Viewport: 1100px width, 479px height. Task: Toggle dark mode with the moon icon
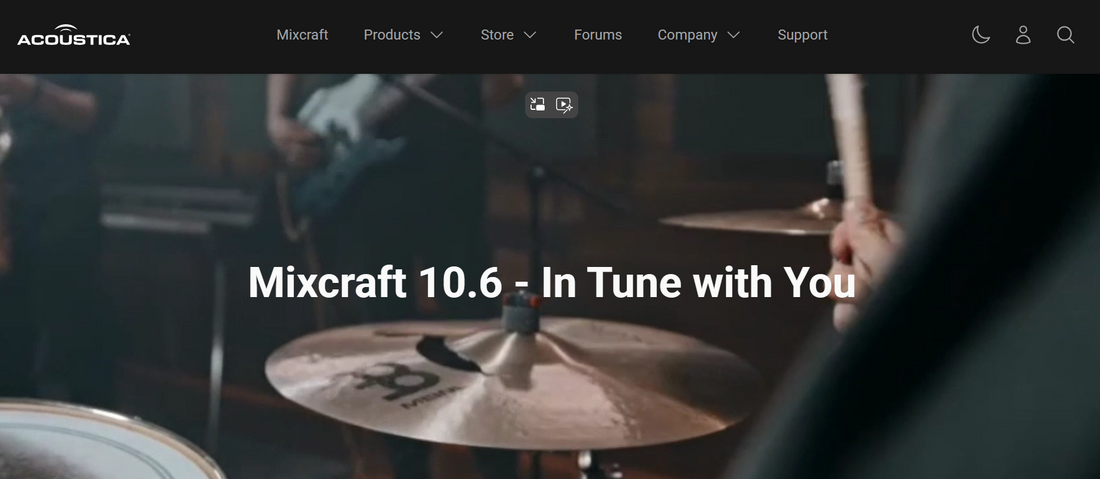tap(981, 35)
